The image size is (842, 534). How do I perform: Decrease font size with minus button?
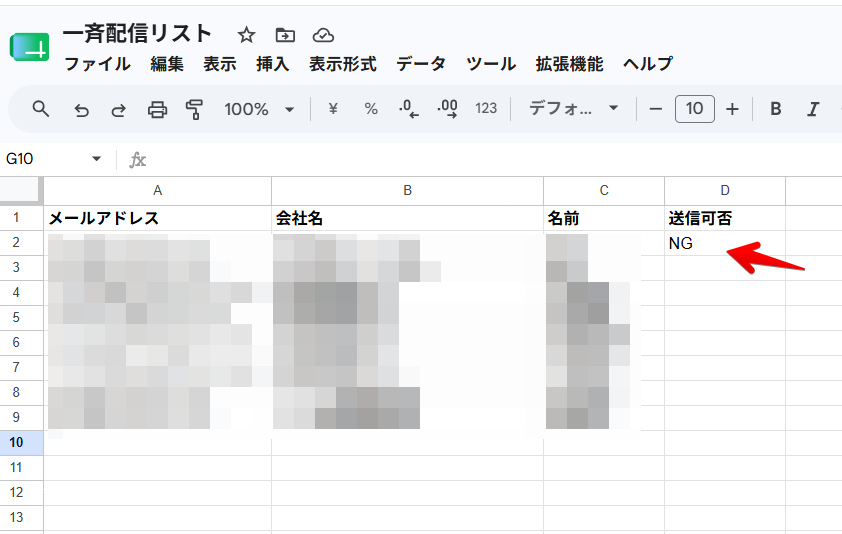(x=656, y=109)
